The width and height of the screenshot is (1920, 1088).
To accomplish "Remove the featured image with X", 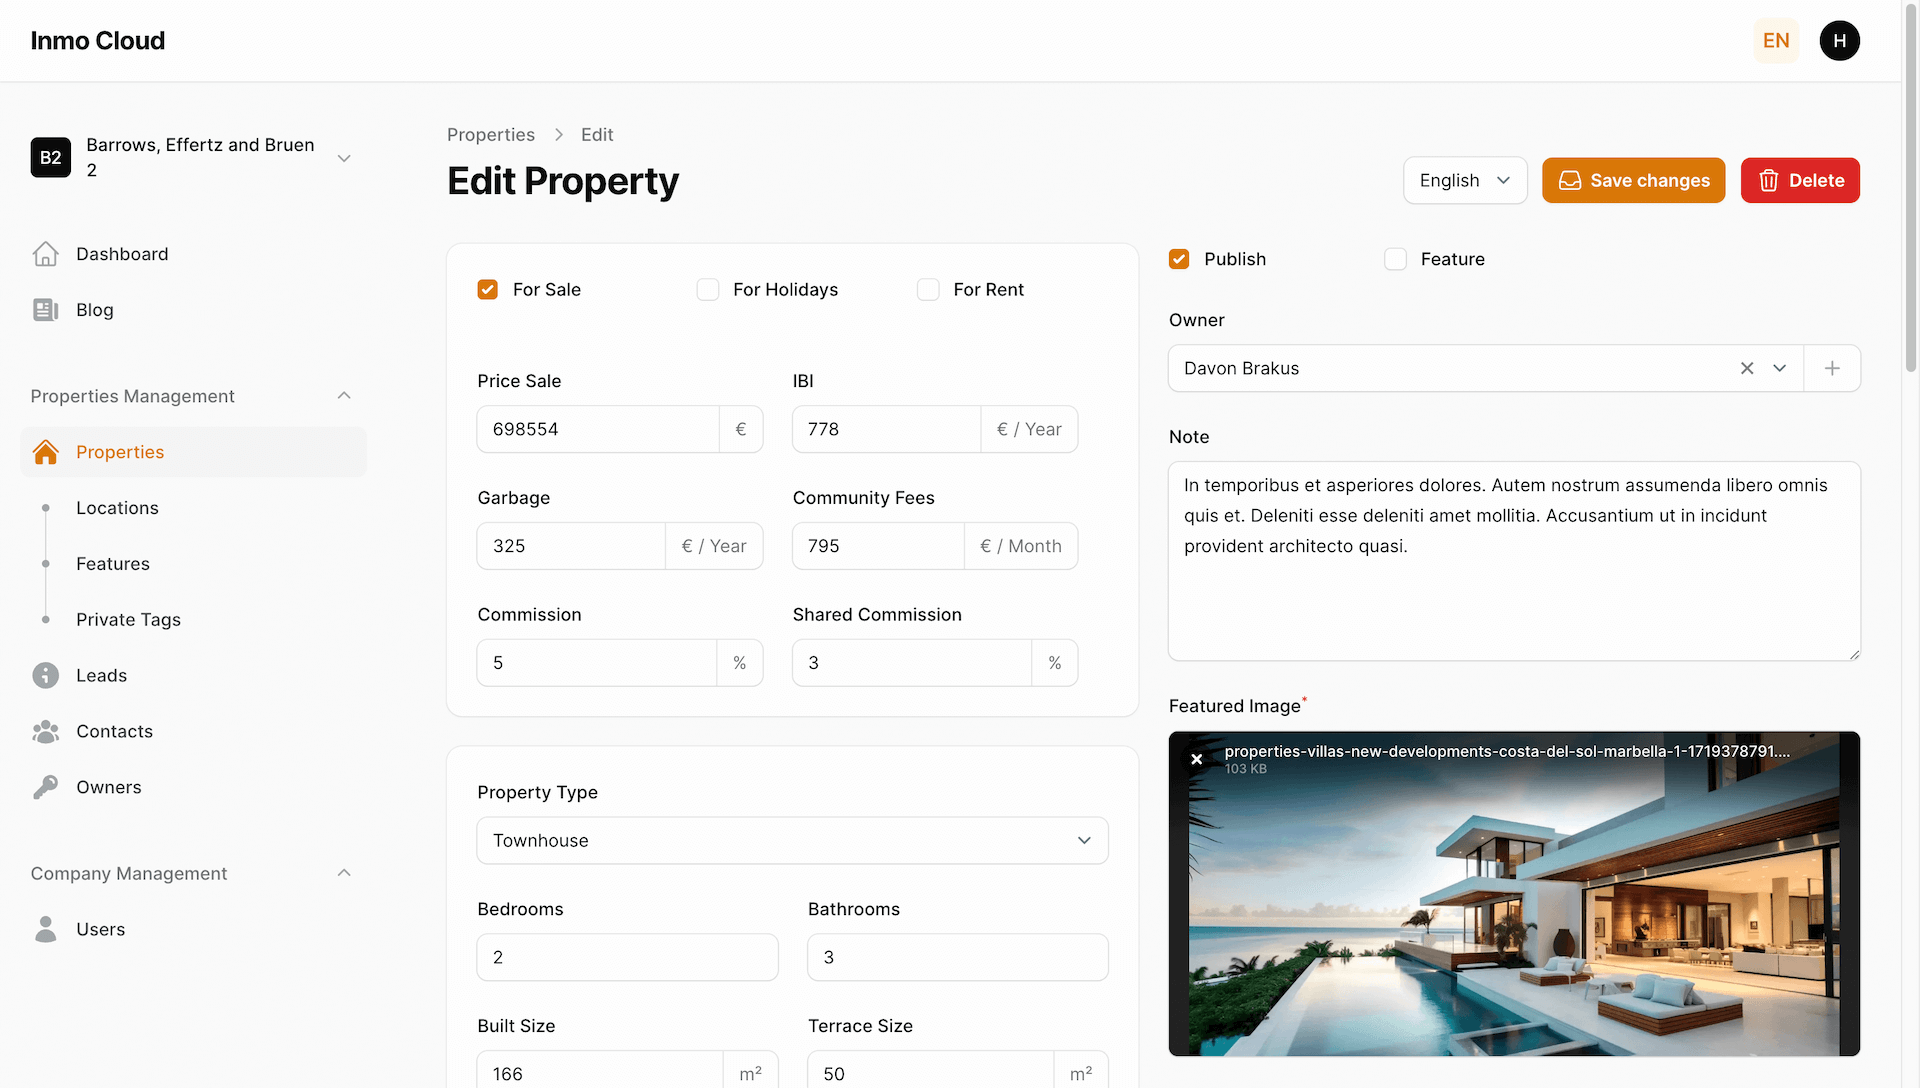I will coord(1196,759).
